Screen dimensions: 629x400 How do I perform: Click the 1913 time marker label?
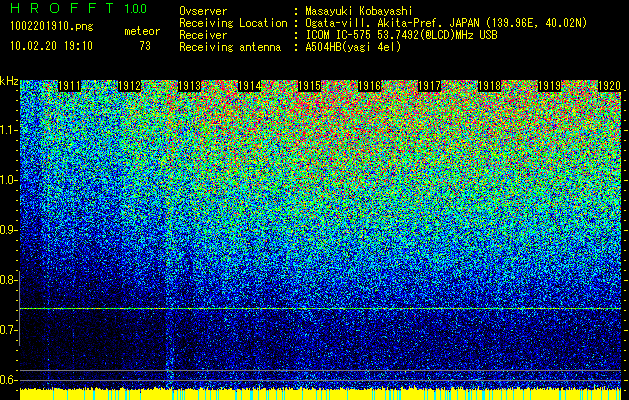click(x=189, y=86)
